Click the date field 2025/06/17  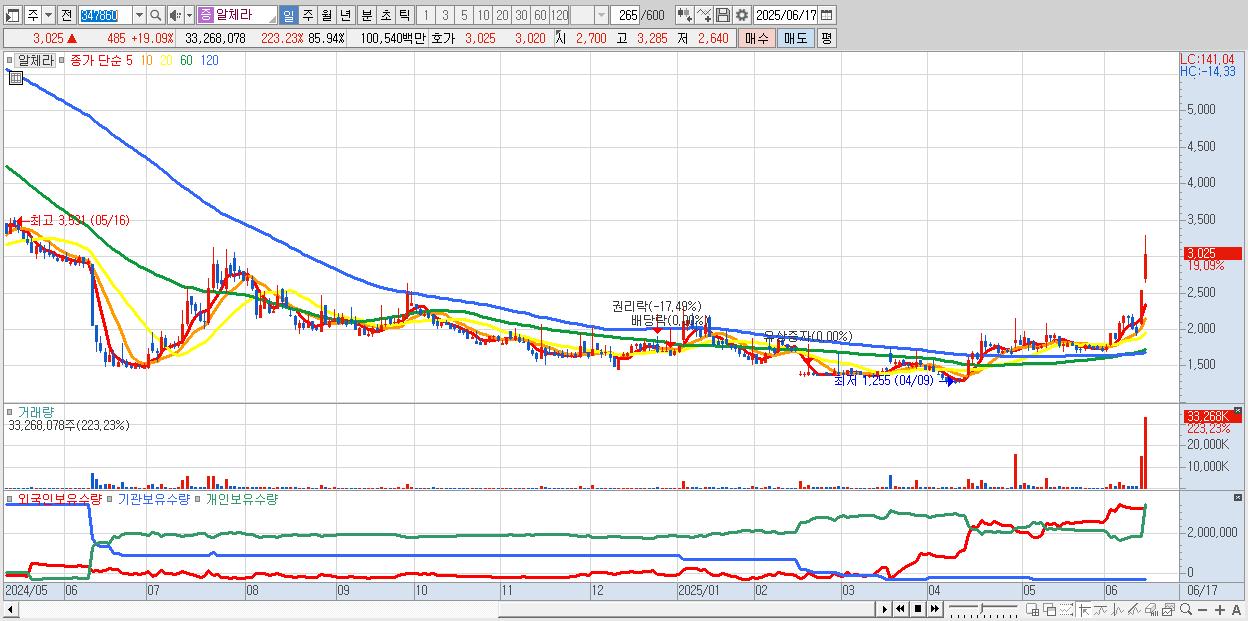point(786,15)
